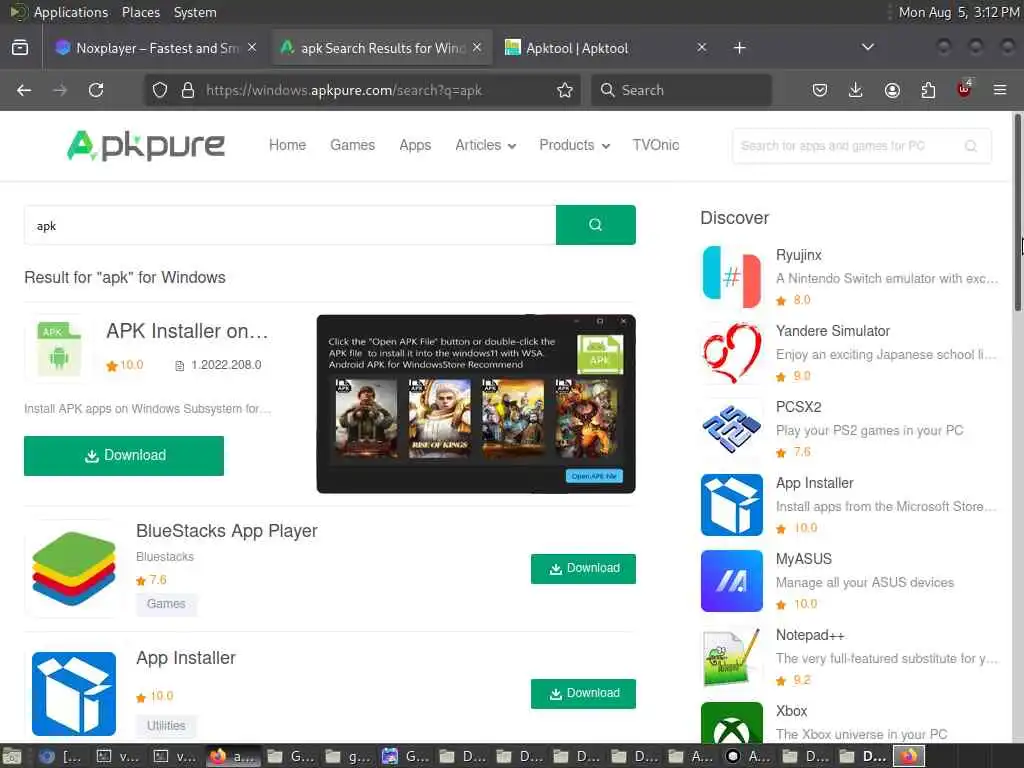Open the extensions puzzle icon
This screenshot has height=768, width=1024.
coord(928,90)
